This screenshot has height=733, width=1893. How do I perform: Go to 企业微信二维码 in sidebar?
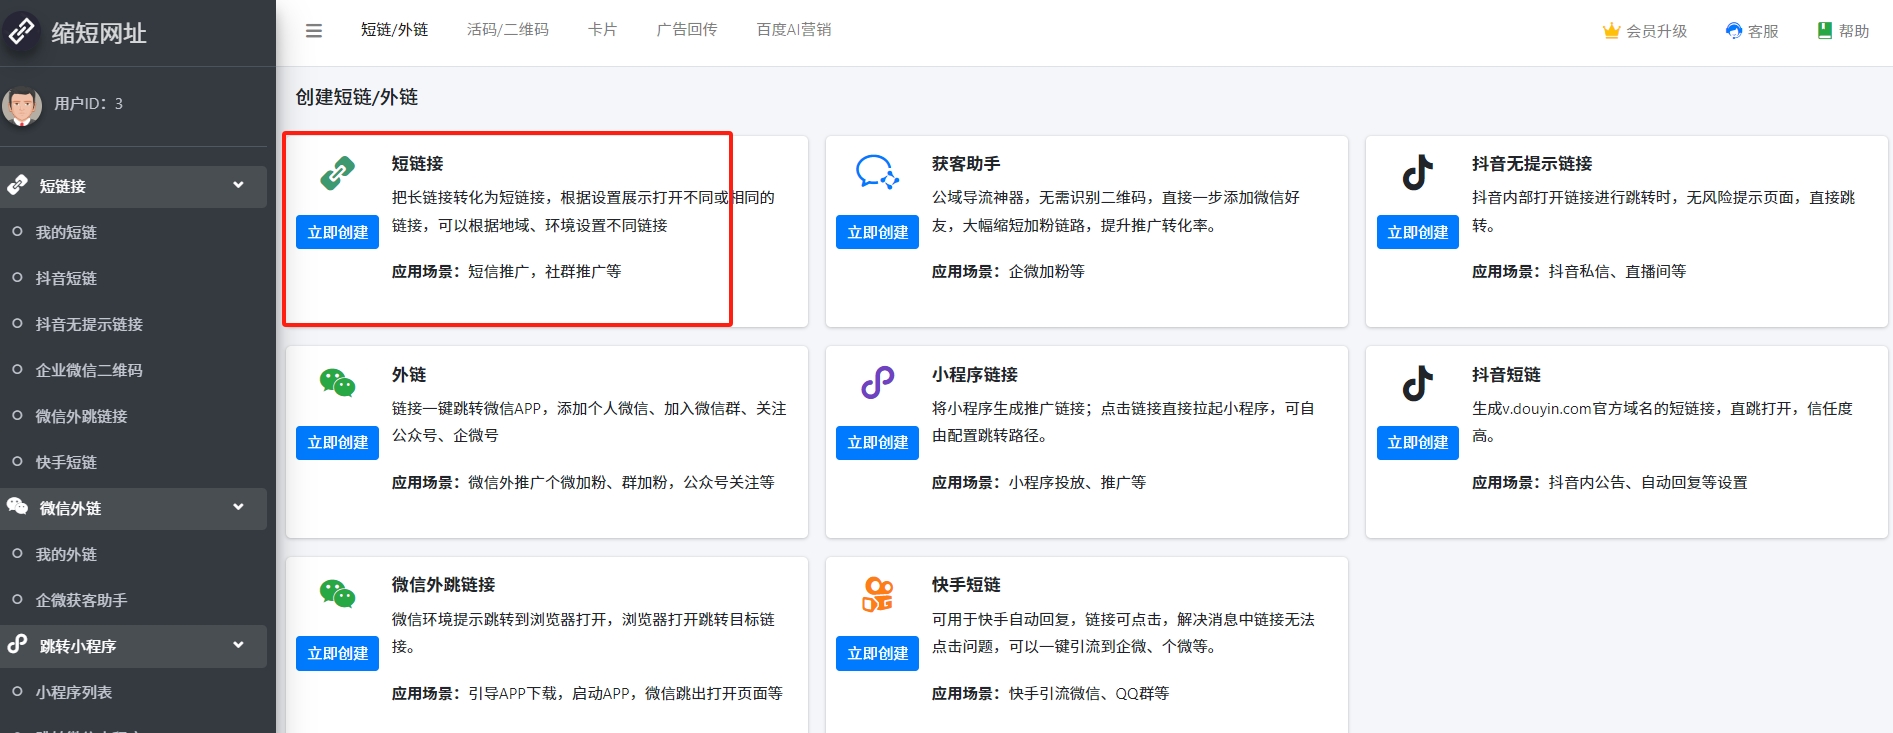89,370
